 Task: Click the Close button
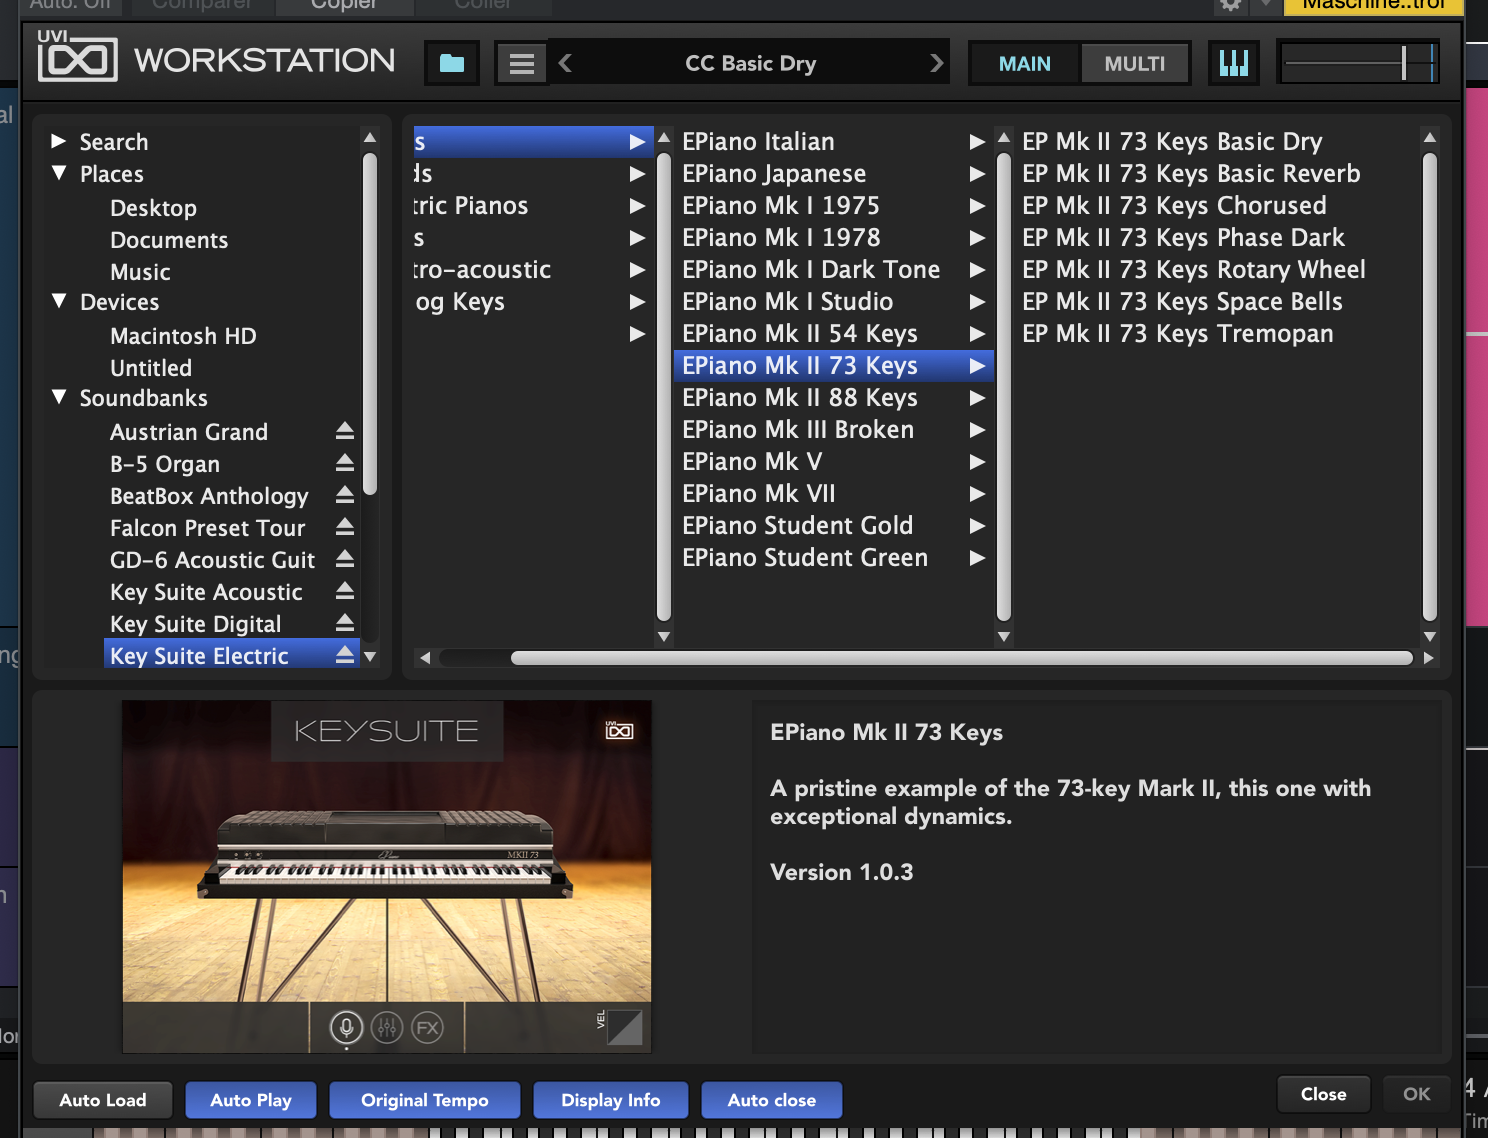point(1323,1094)
